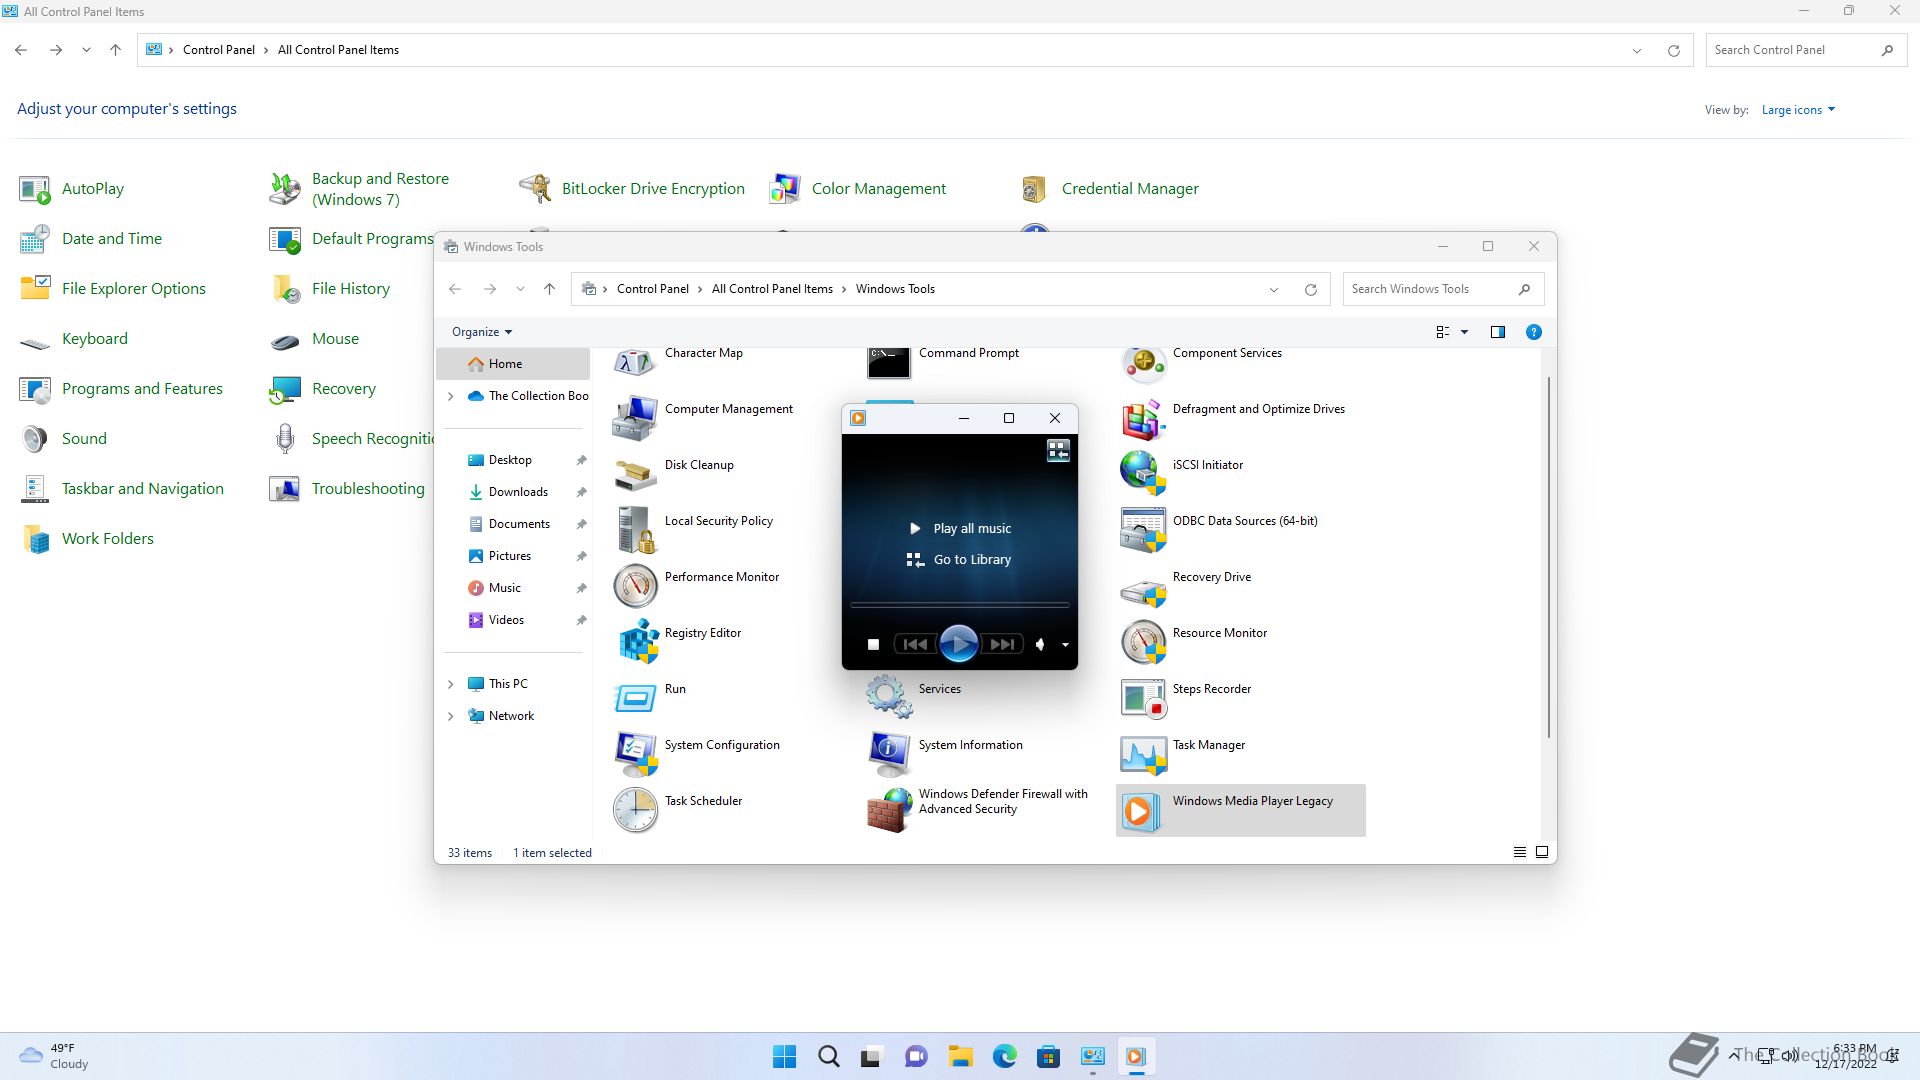The width and height of the screenshot is (1920, 1080).
Task: Open Windows Defender Firewall with Advanced Security
Action: pyautogui.click(x=977, y=809)
